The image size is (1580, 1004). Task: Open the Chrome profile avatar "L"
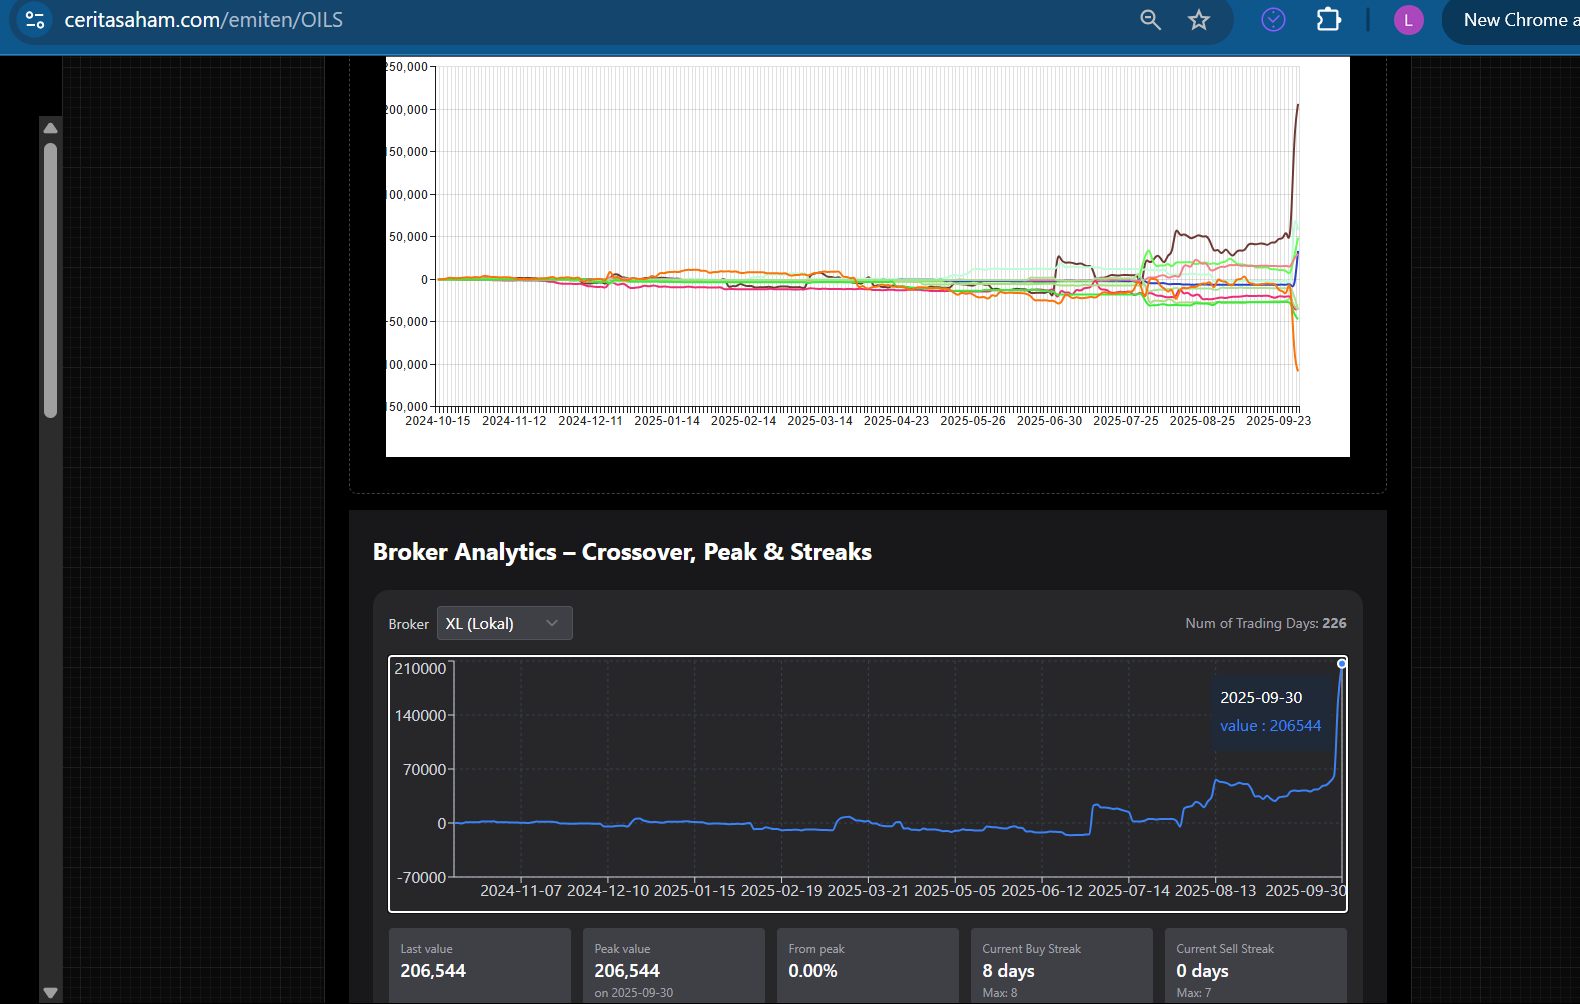(x=1408, y=20)
